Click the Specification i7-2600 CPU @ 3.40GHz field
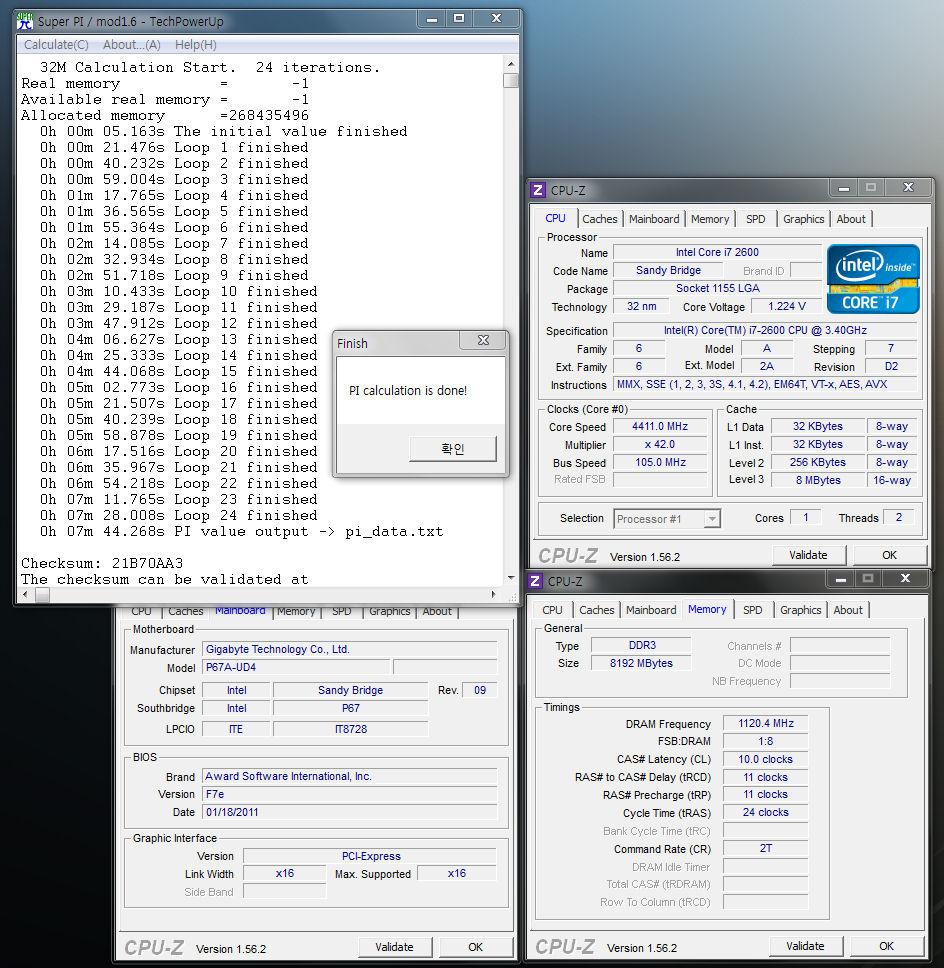Screen dimensions: 944x968 click(x=765, y=330)
